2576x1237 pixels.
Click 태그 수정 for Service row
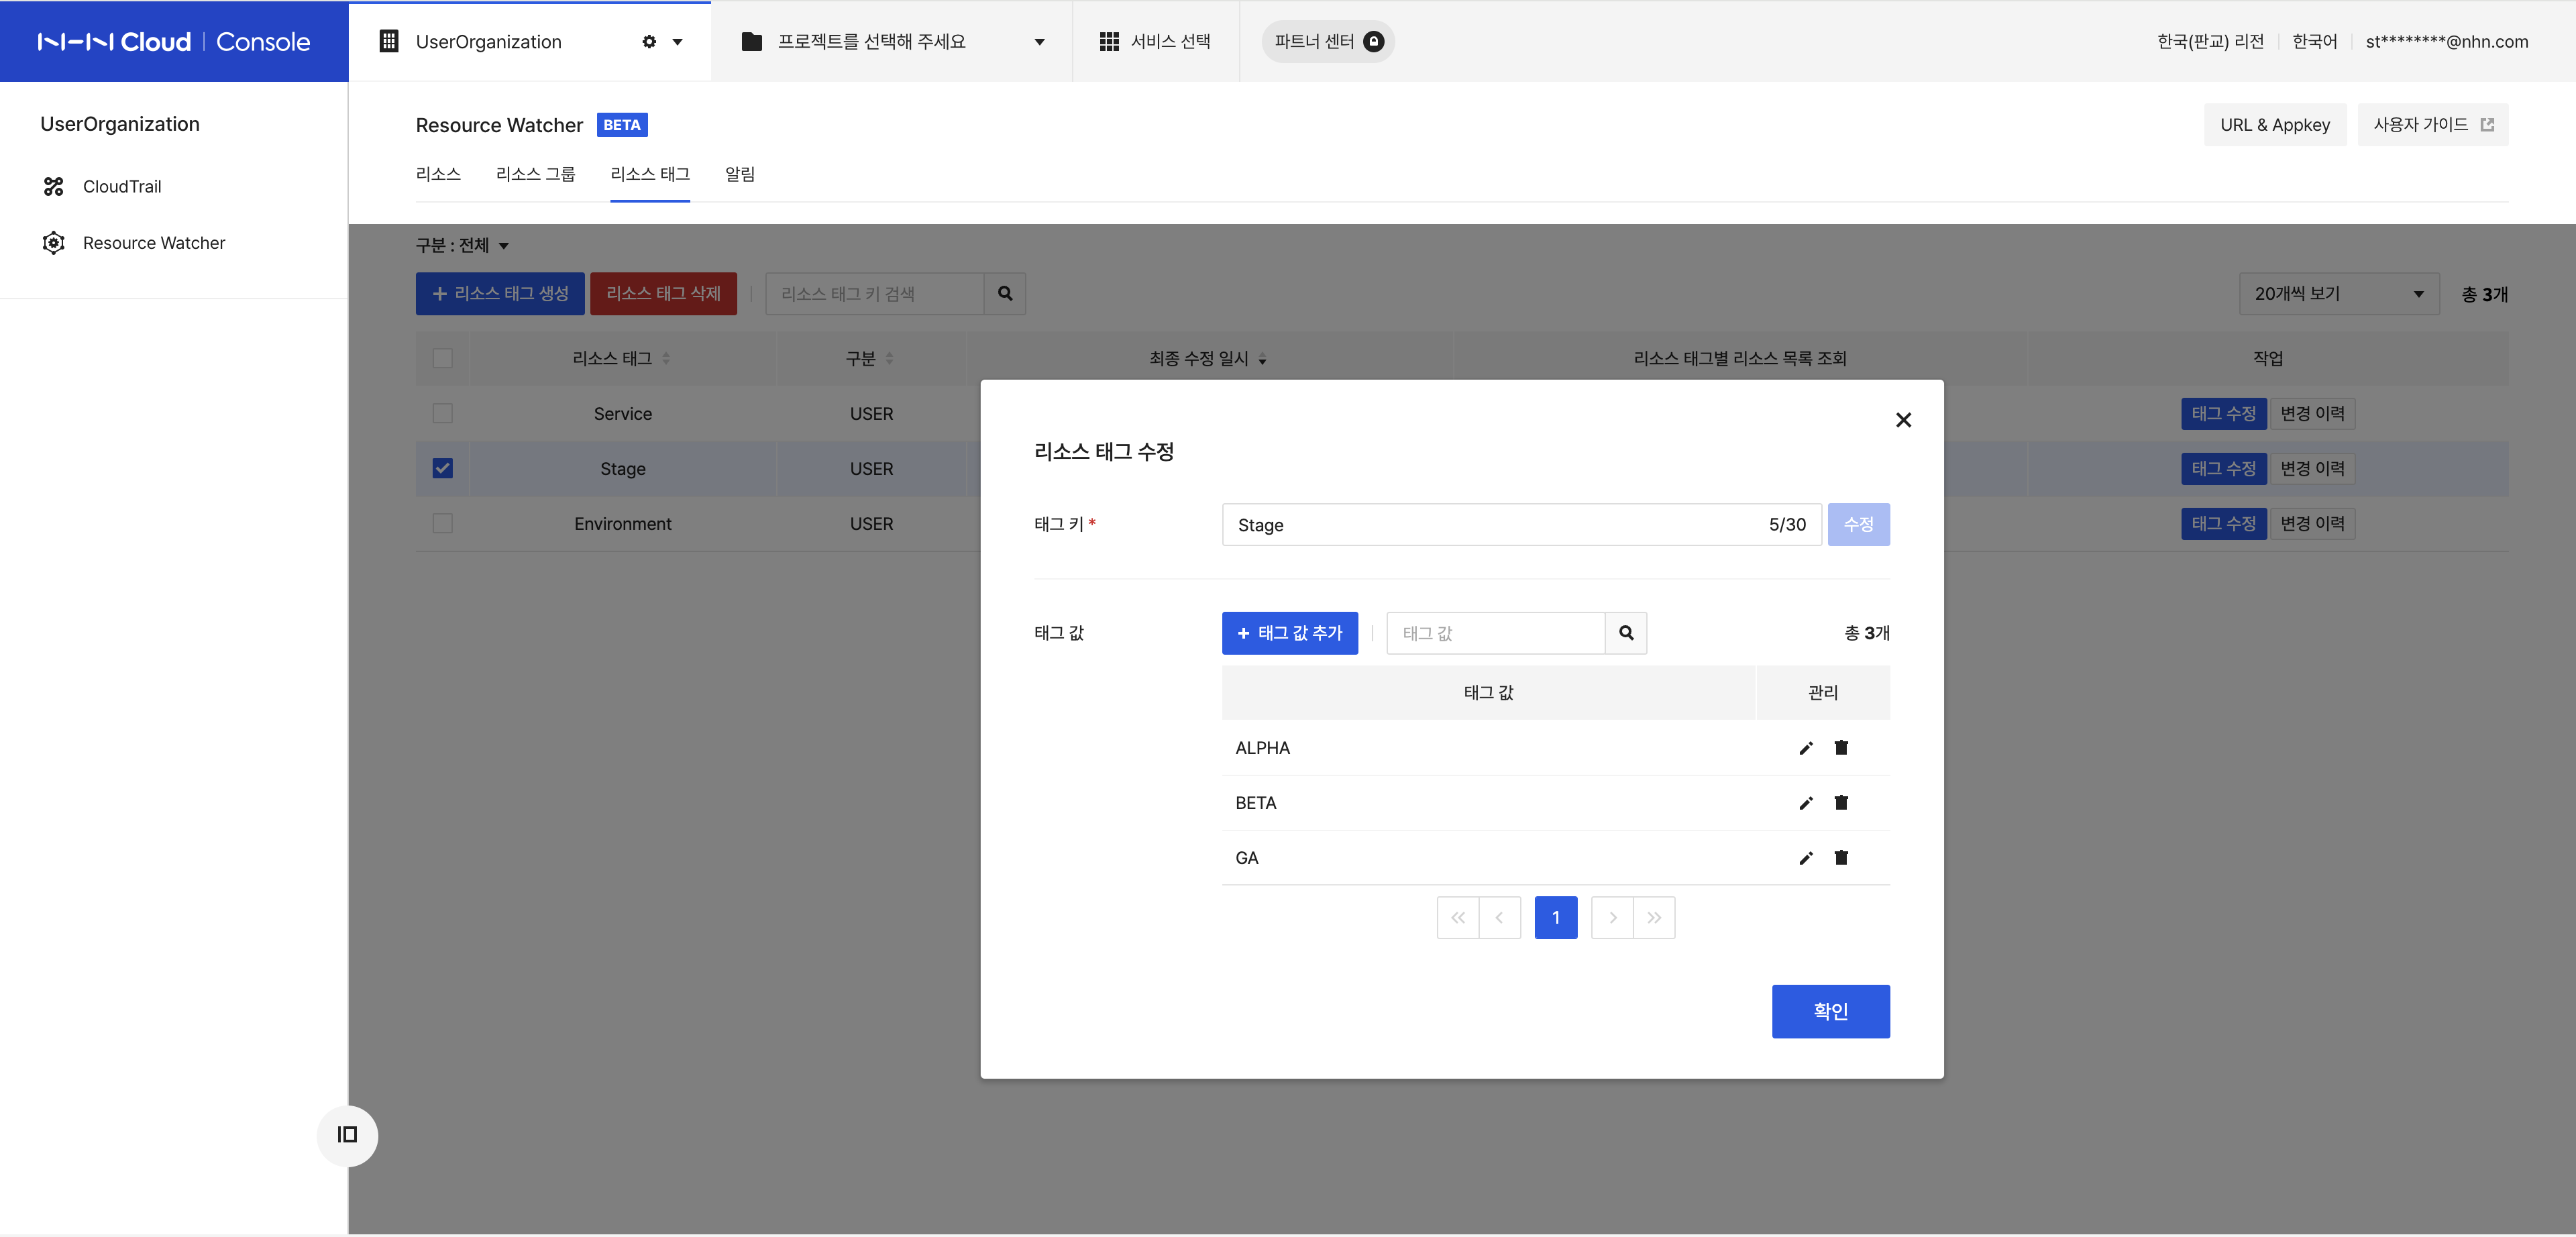click(x=2224, y=414)
